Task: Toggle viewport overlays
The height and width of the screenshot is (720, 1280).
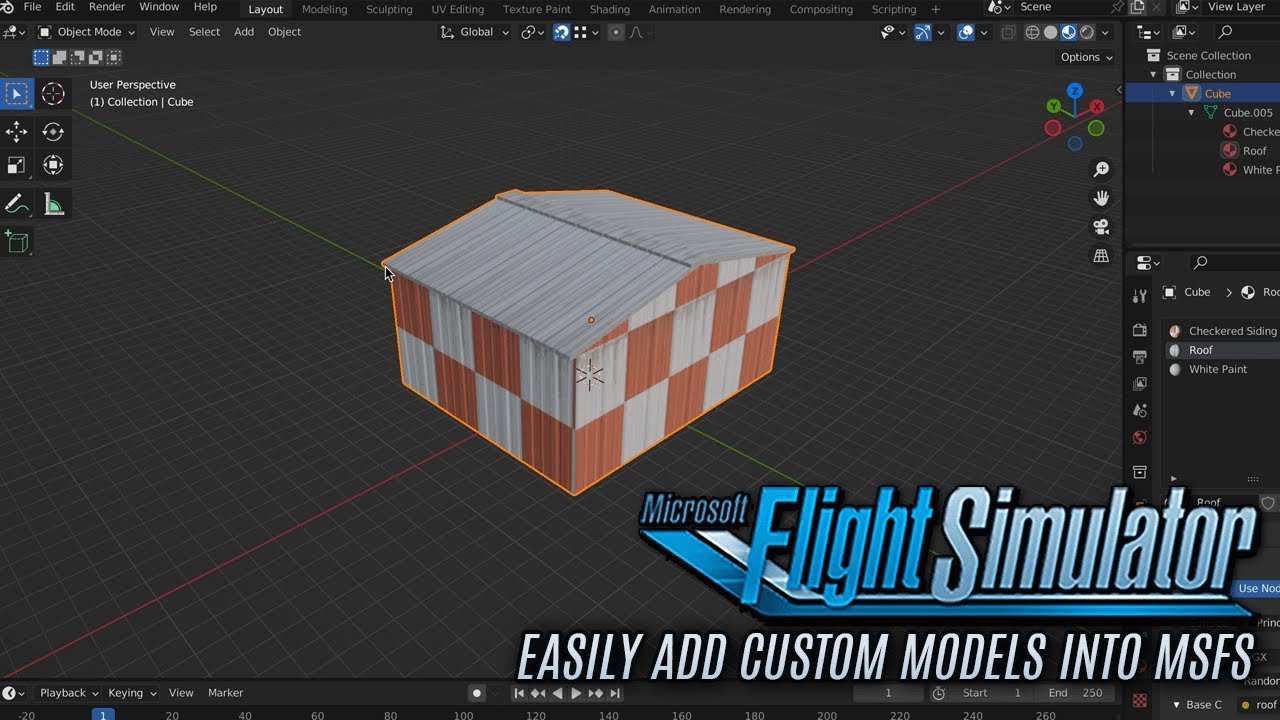Action: tap(966, 32)
